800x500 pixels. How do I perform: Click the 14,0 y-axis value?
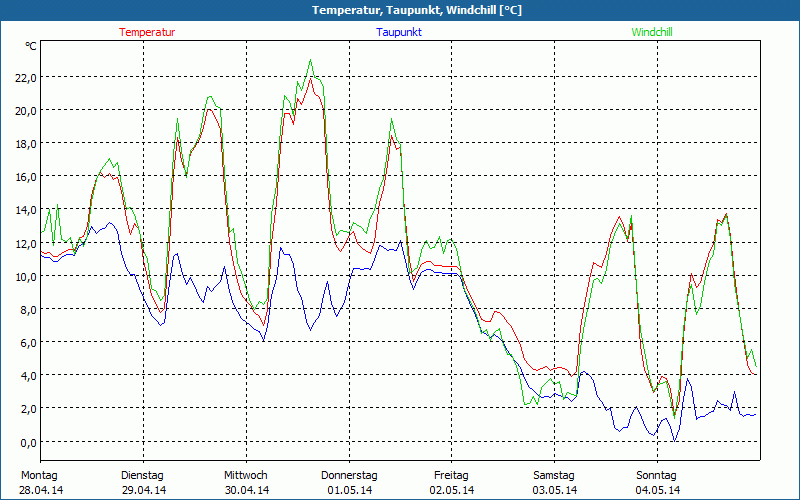click(26, 210)
